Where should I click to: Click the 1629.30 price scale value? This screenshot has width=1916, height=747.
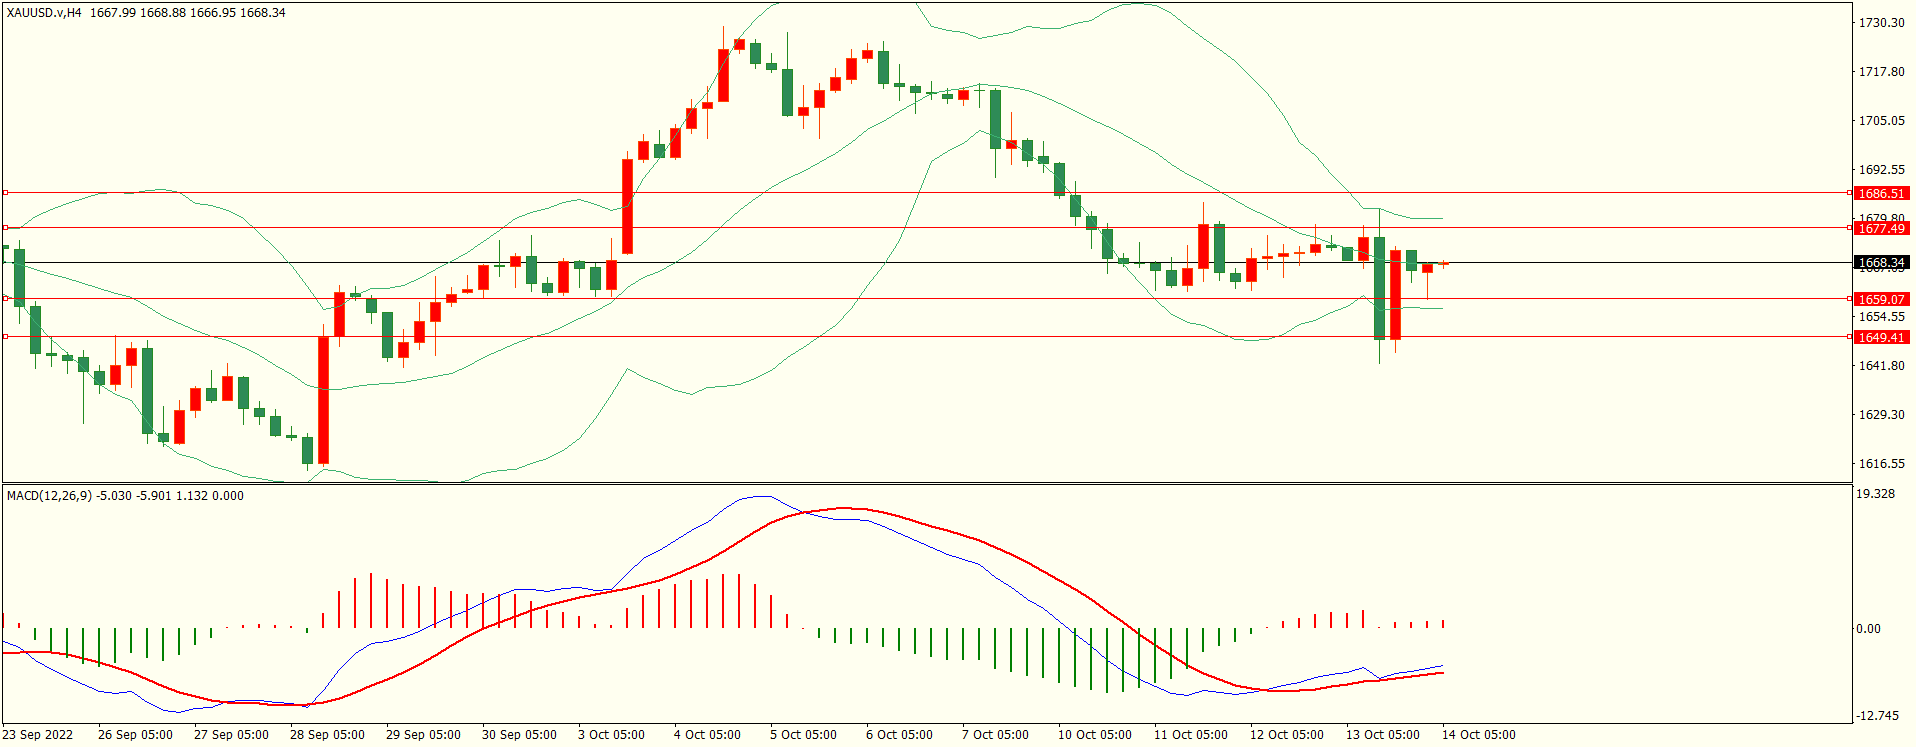coord(1881,414)
